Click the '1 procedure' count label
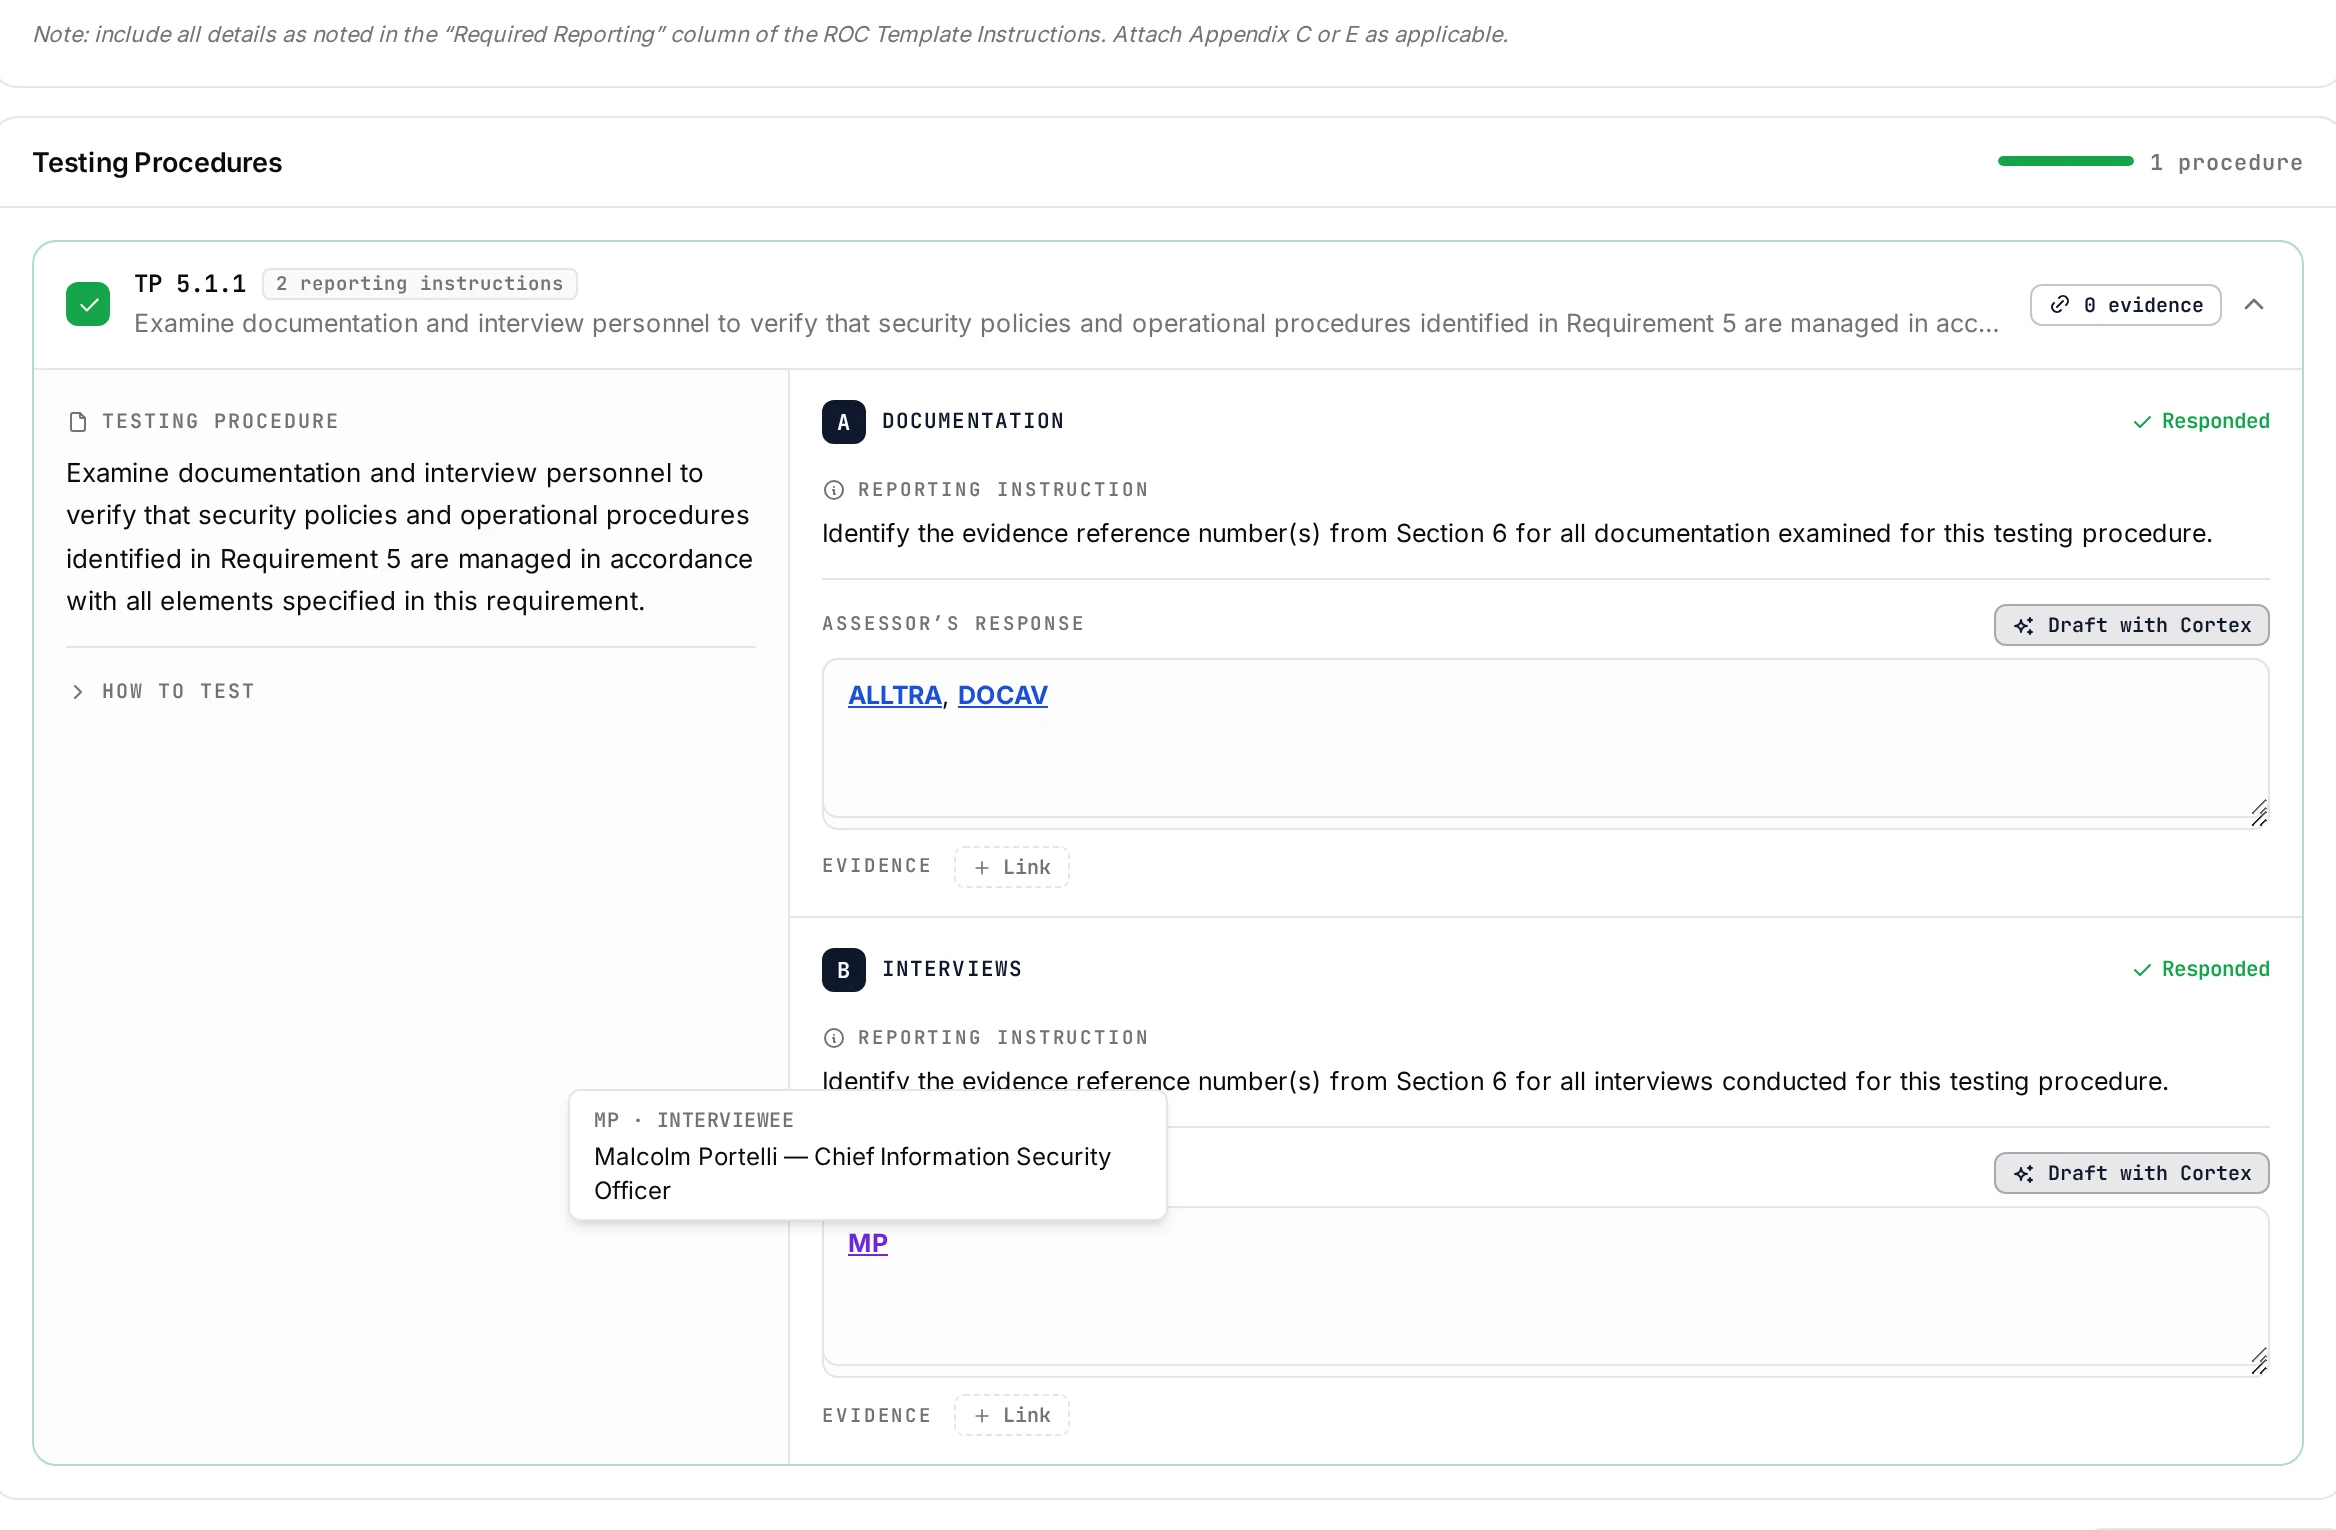Screen dimensions: 2336x1530 pyautogui.click(x=2226, y=162)
